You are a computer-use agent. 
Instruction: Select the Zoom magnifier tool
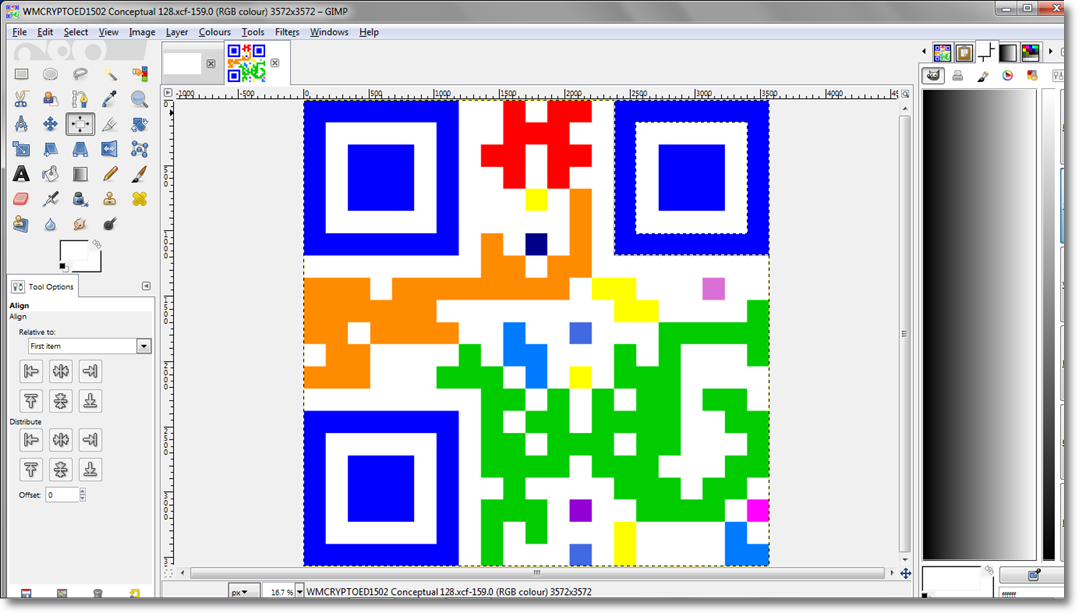[x=140, y=99]
